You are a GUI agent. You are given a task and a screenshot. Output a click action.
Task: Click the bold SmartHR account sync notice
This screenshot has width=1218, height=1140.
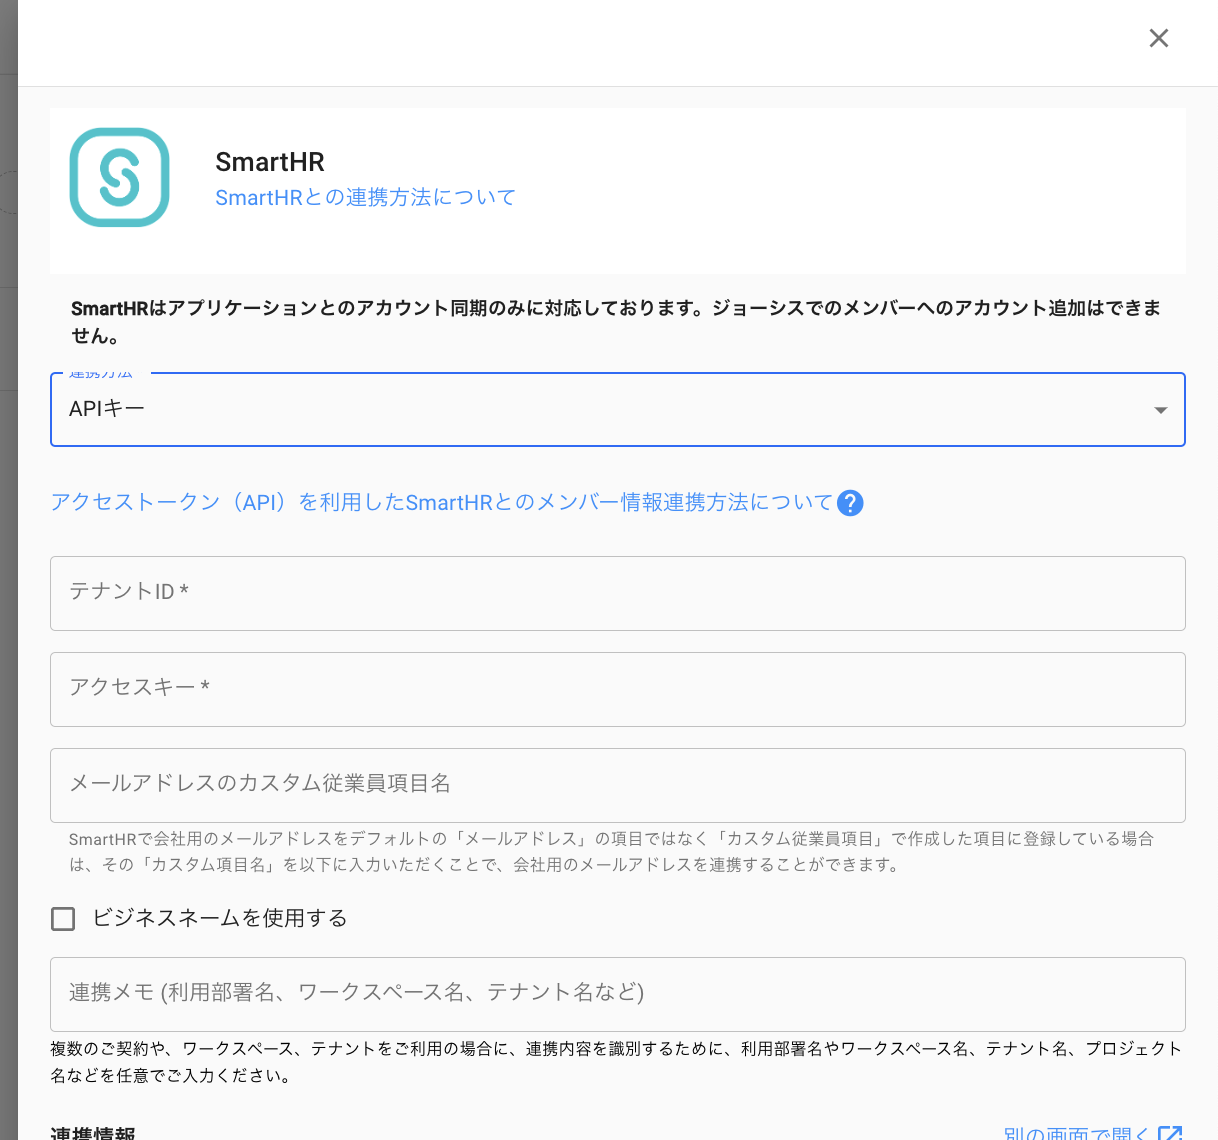point(616,321)
